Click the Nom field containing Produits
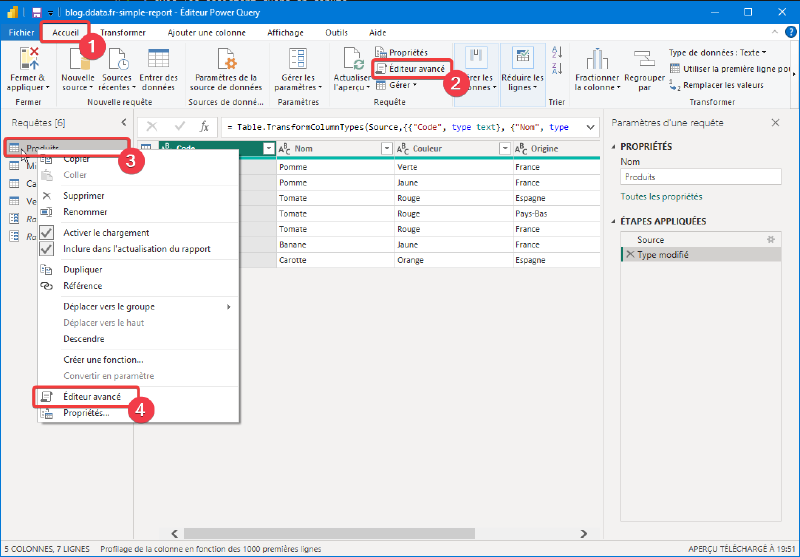Screen dimensions: 800x557 701,177
